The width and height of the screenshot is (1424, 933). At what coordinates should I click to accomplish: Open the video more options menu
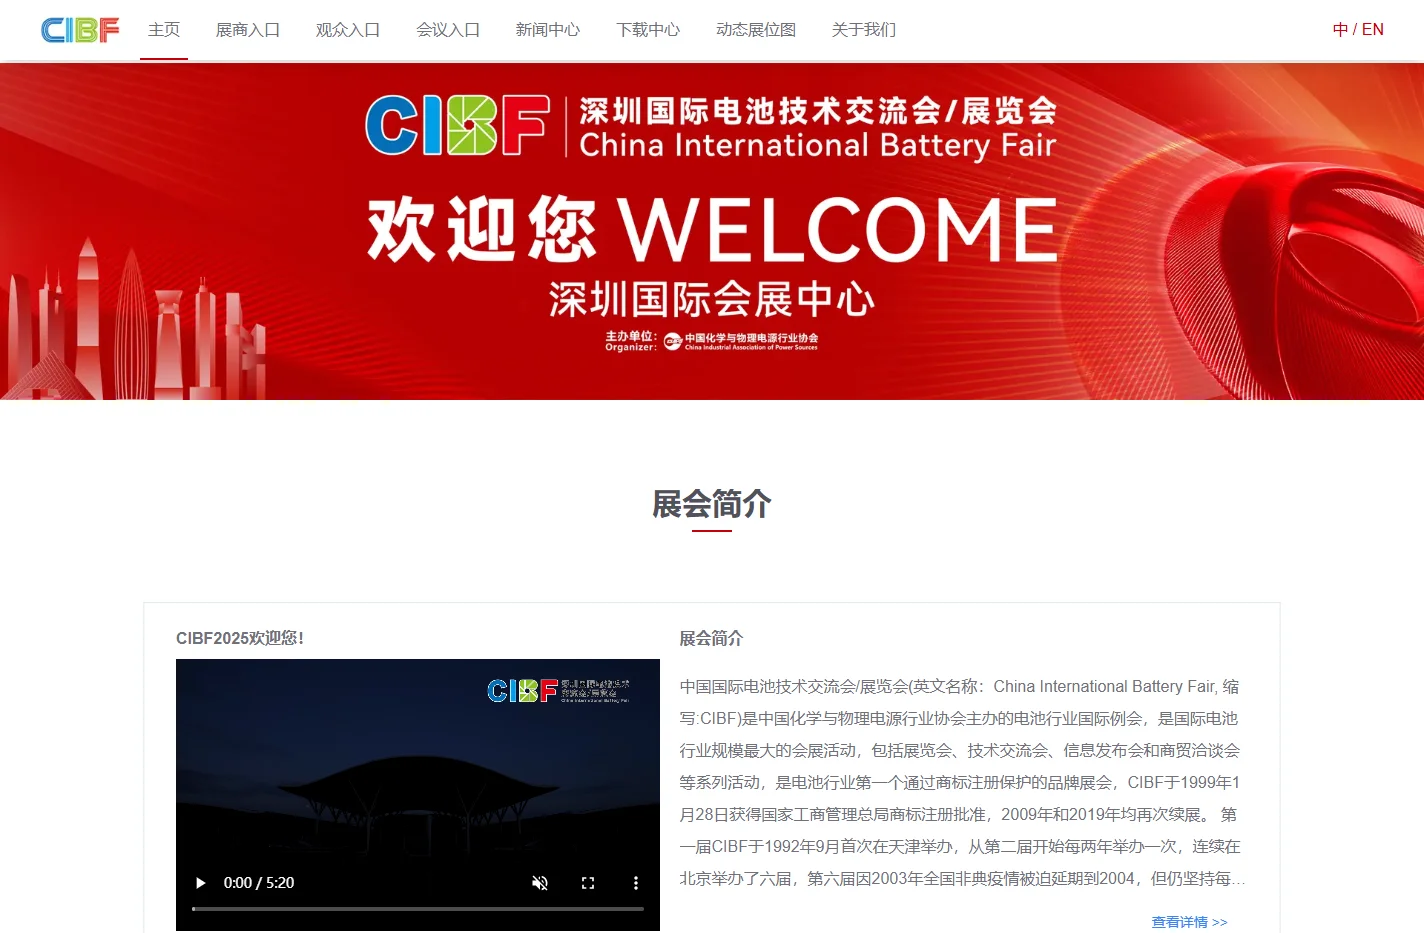coord(636,883)
